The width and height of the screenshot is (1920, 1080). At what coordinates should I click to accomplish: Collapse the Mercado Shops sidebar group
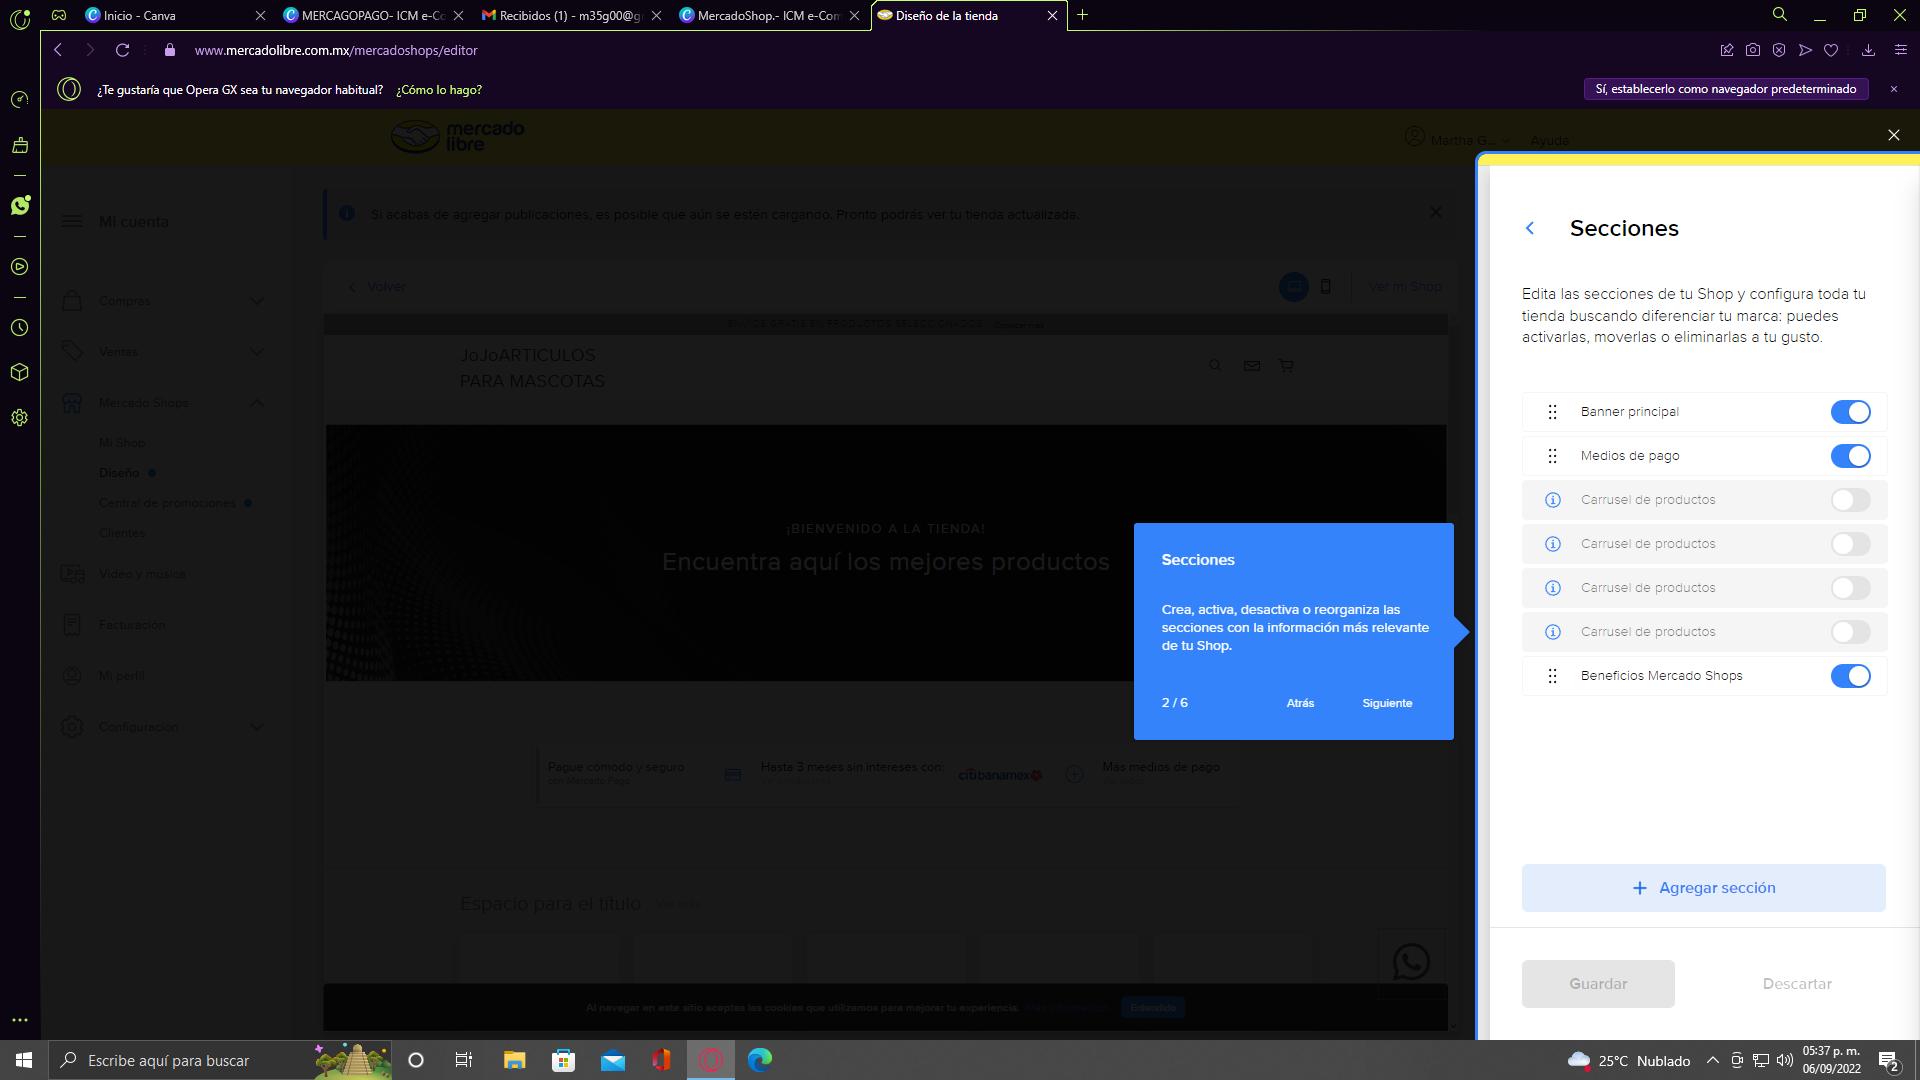point(256,403)
